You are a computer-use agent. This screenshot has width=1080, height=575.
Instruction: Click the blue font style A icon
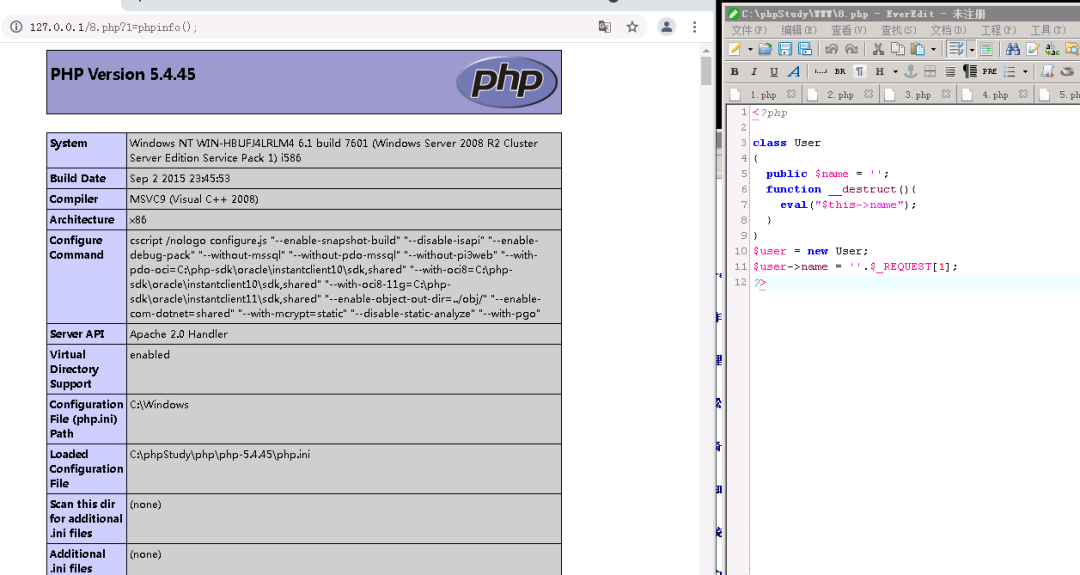pyautogui.click(x=794, y=72)
